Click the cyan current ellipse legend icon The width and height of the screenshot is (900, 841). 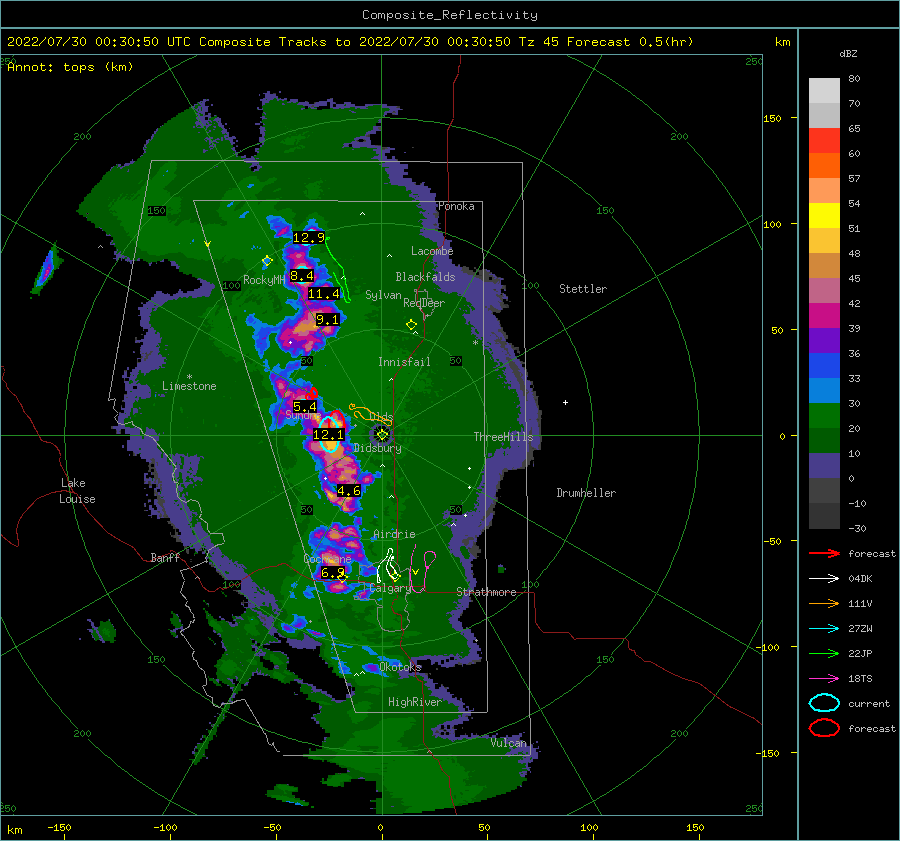coord(824,703)
